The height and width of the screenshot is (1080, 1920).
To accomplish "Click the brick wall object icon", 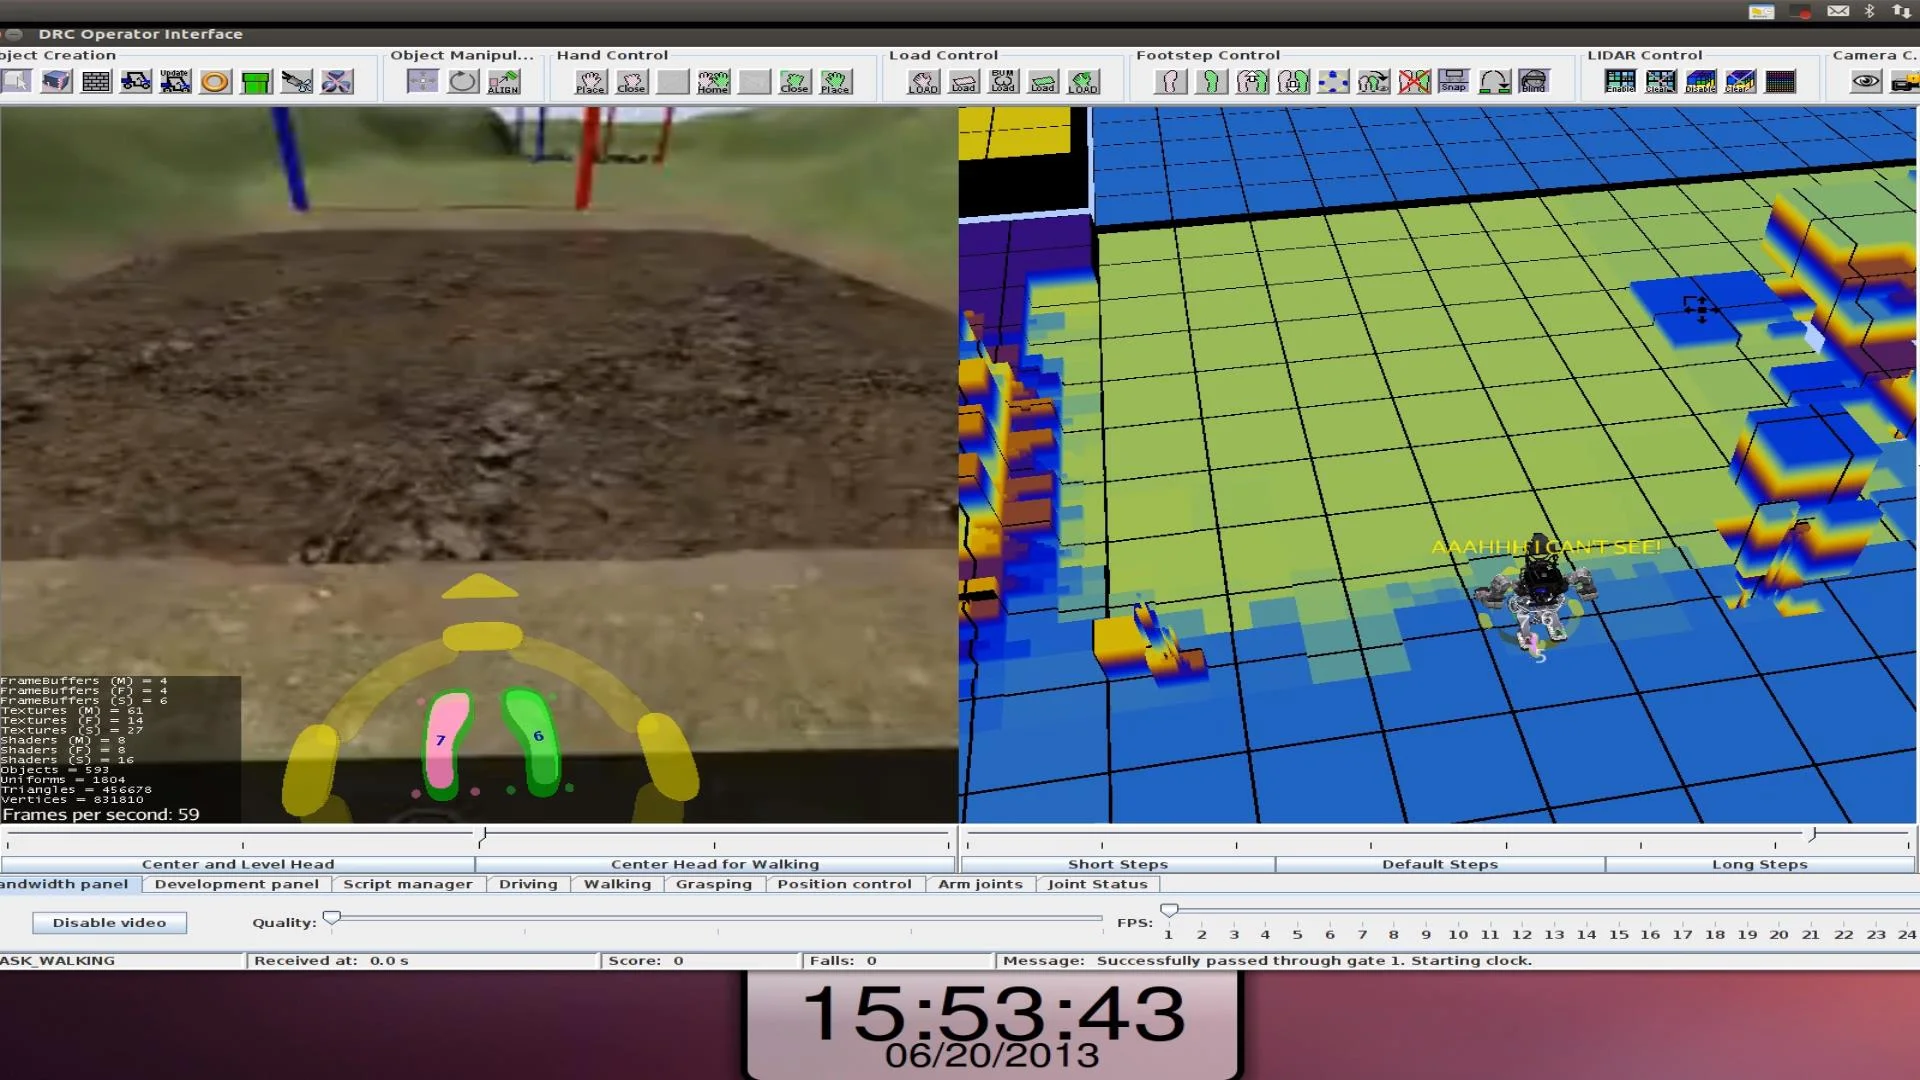I will 96,81.
